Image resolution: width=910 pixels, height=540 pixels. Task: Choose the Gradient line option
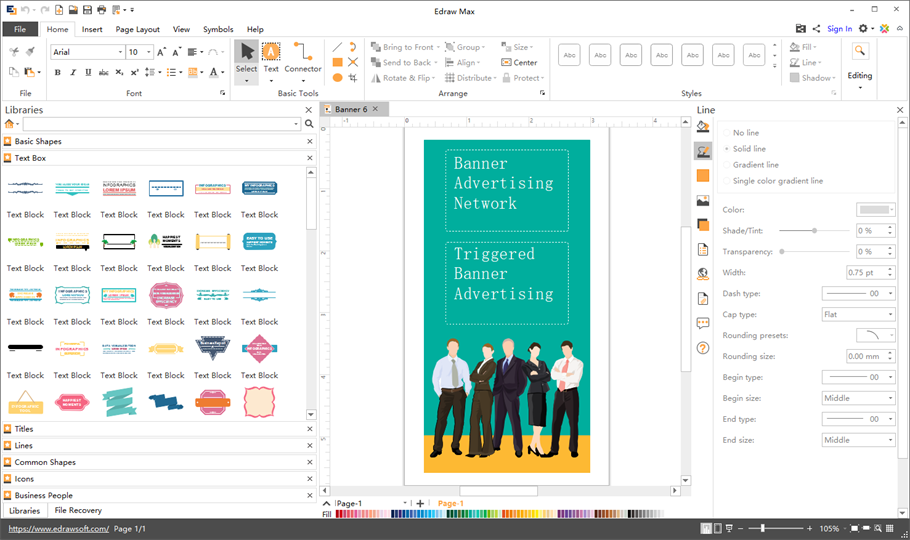[727, 165]
